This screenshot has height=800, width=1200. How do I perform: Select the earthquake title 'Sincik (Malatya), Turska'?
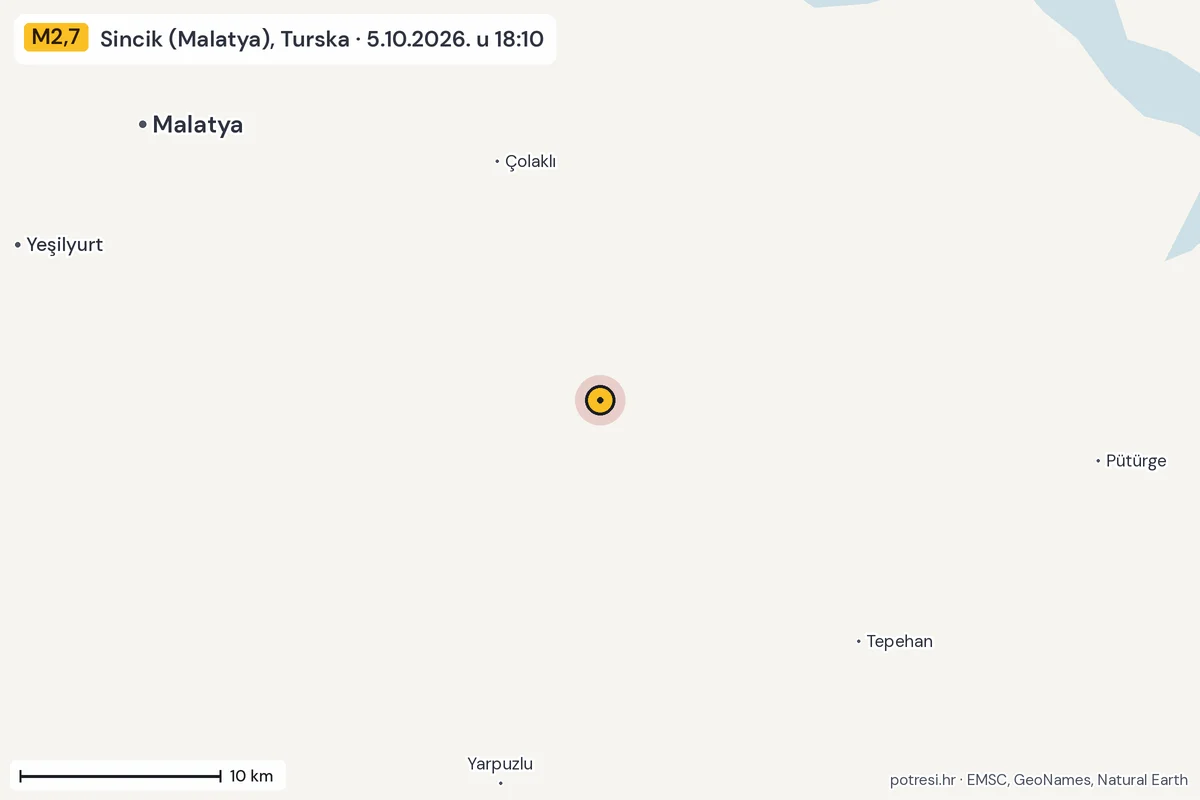(225, 39)
